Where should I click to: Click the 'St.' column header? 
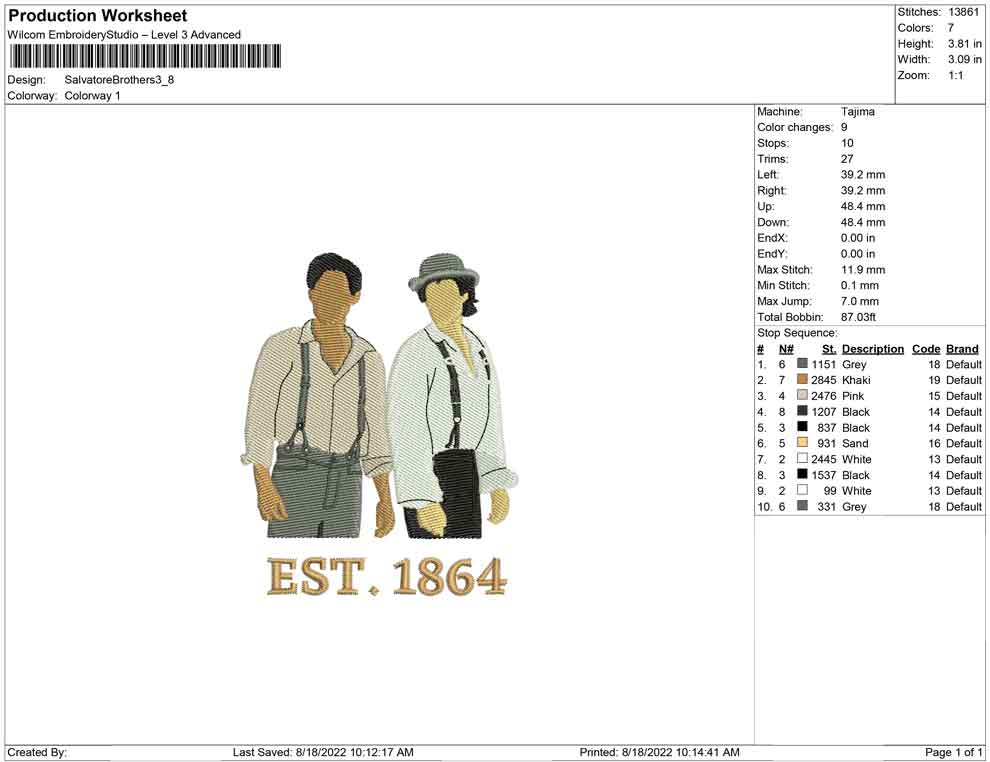pos(829,349)
